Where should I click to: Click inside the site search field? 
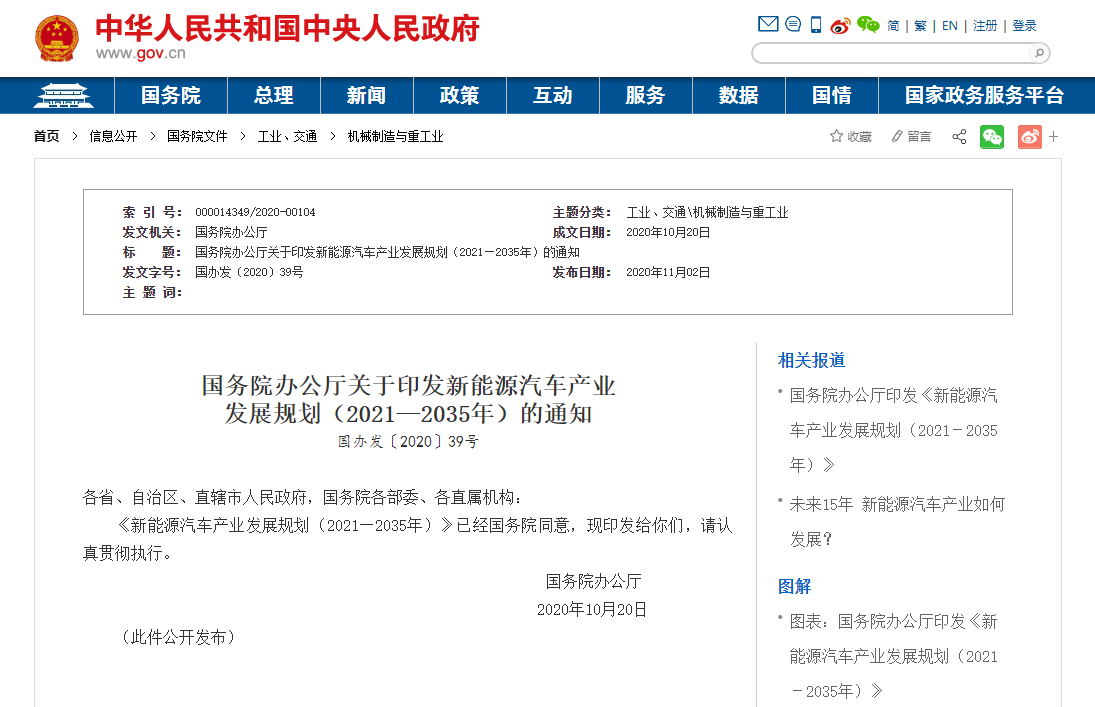892,53
